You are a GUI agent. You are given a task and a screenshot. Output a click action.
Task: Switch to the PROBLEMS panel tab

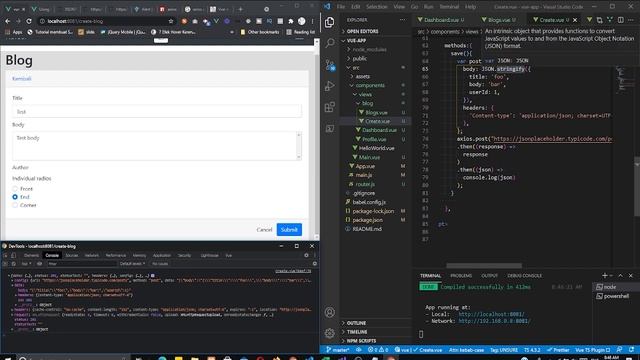461,276
